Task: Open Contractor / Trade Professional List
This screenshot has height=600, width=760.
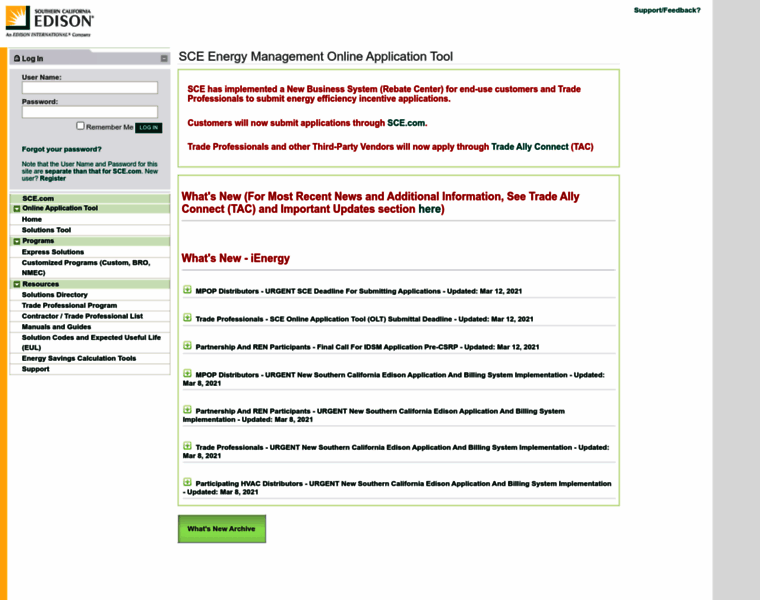Action: point(82,316)
